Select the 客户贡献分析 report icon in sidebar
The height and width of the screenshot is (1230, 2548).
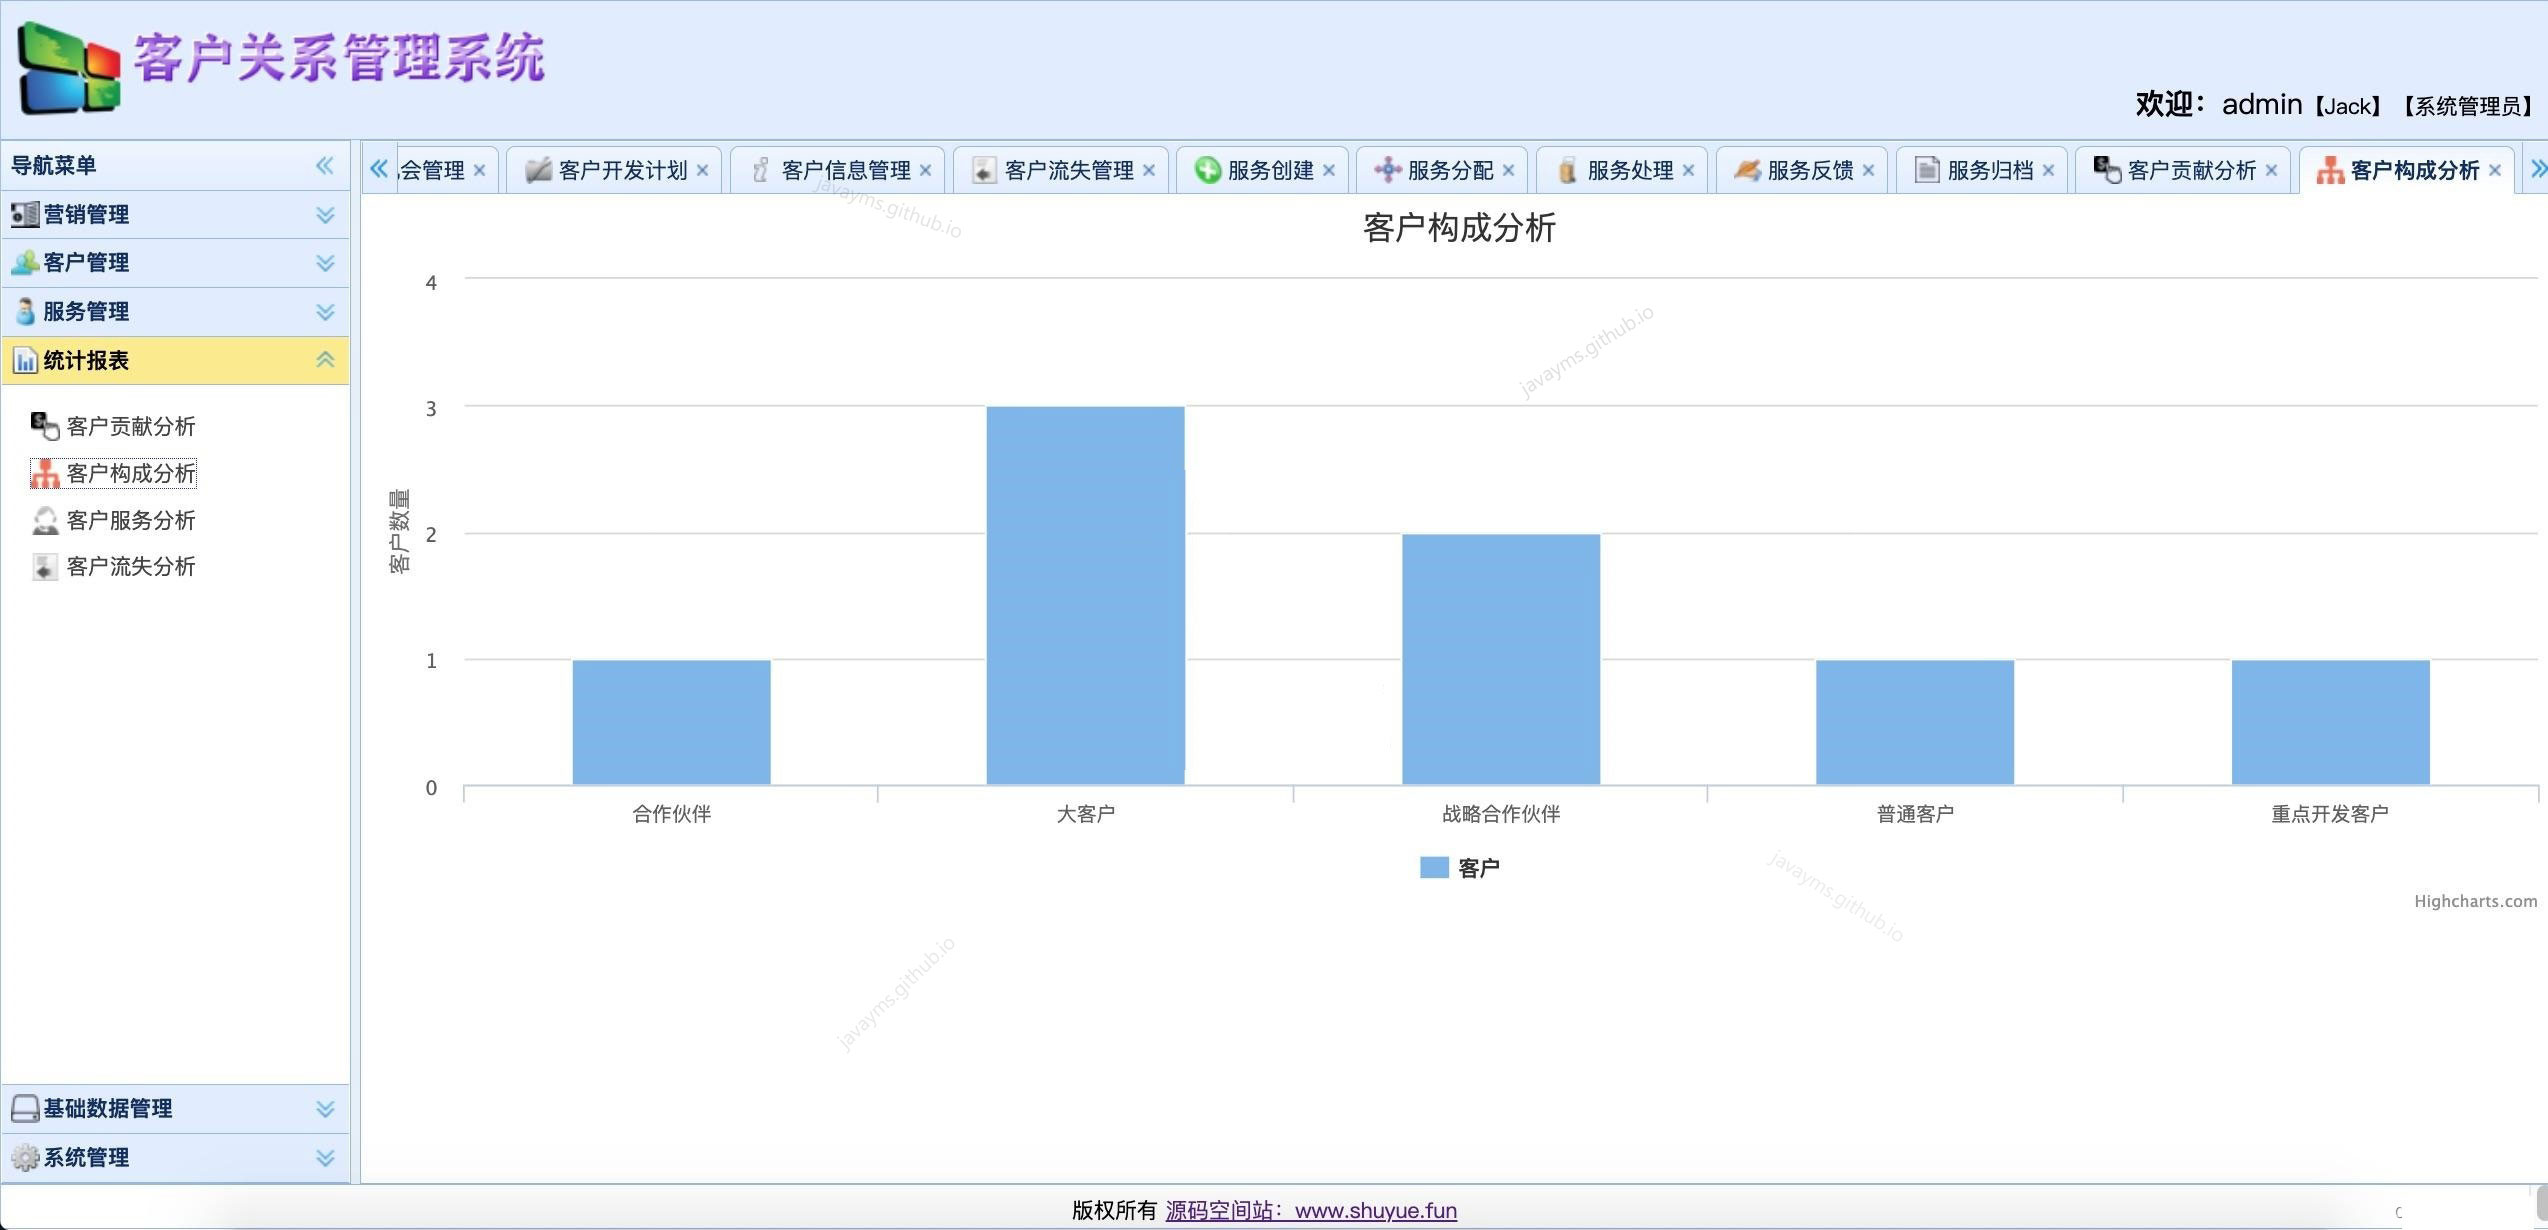coord(44,425)
